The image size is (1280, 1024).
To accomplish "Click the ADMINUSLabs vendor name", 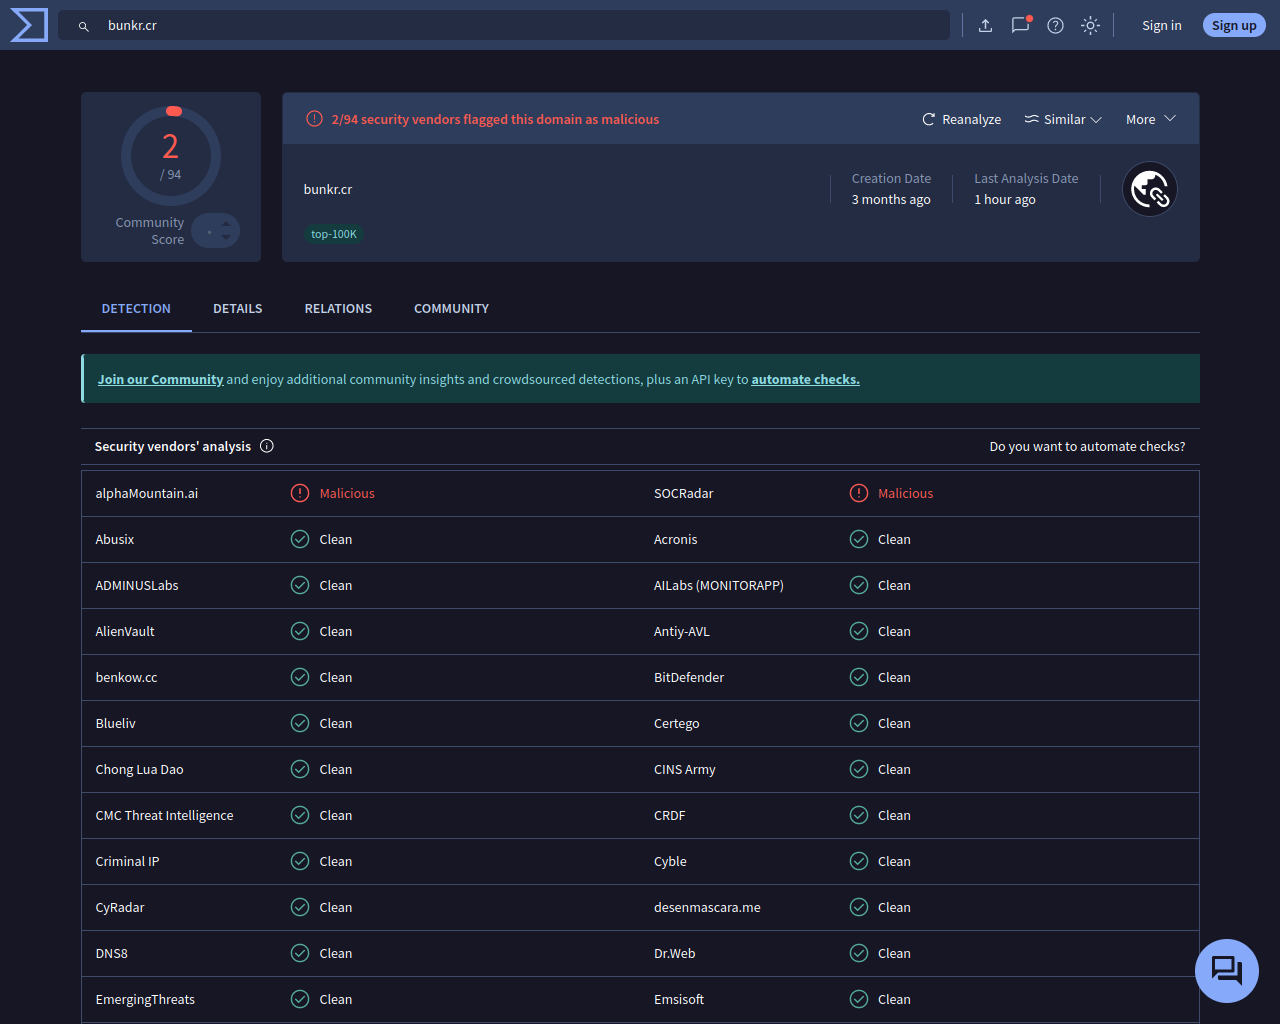I will pos(137,585).
